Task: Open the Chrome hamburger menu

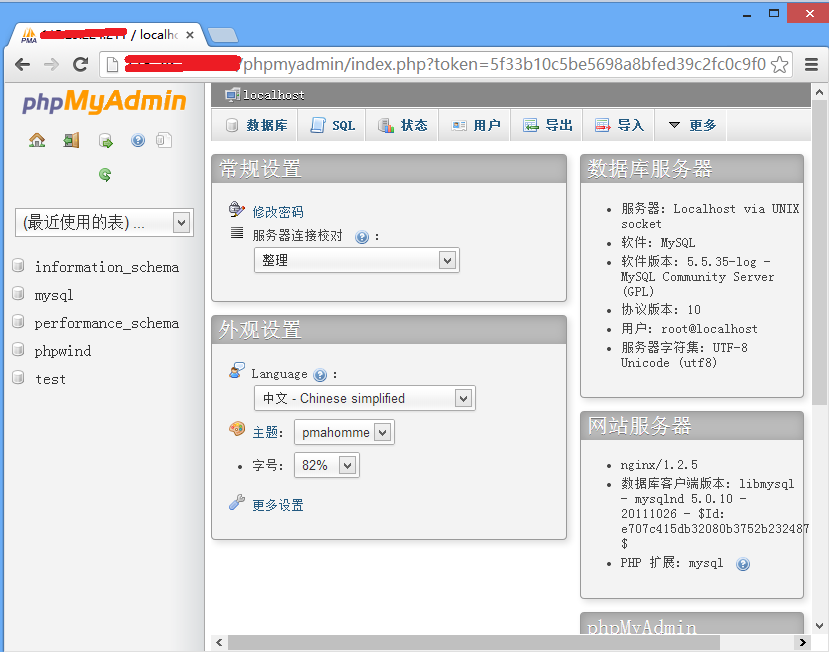Action: [x=811, y=65]
